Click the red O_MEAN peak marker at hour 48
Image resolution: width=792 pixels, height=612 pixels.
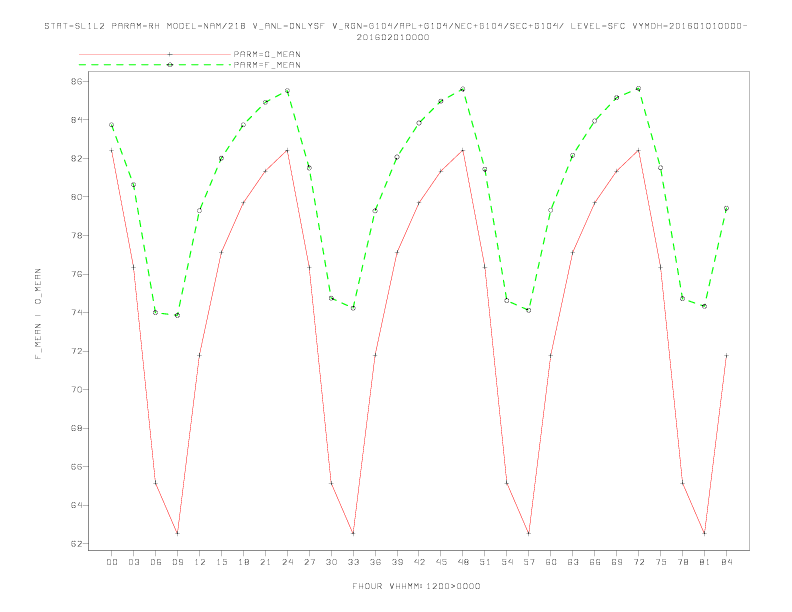pos(463,150)
